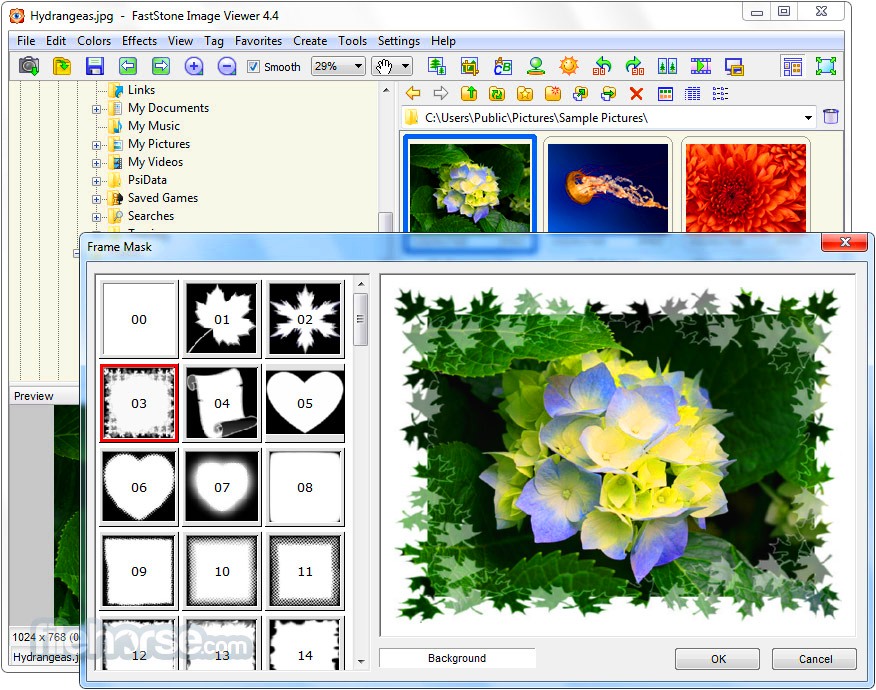Go to next image with green right arrow
The image size is (876, 690).
point(161,66)
